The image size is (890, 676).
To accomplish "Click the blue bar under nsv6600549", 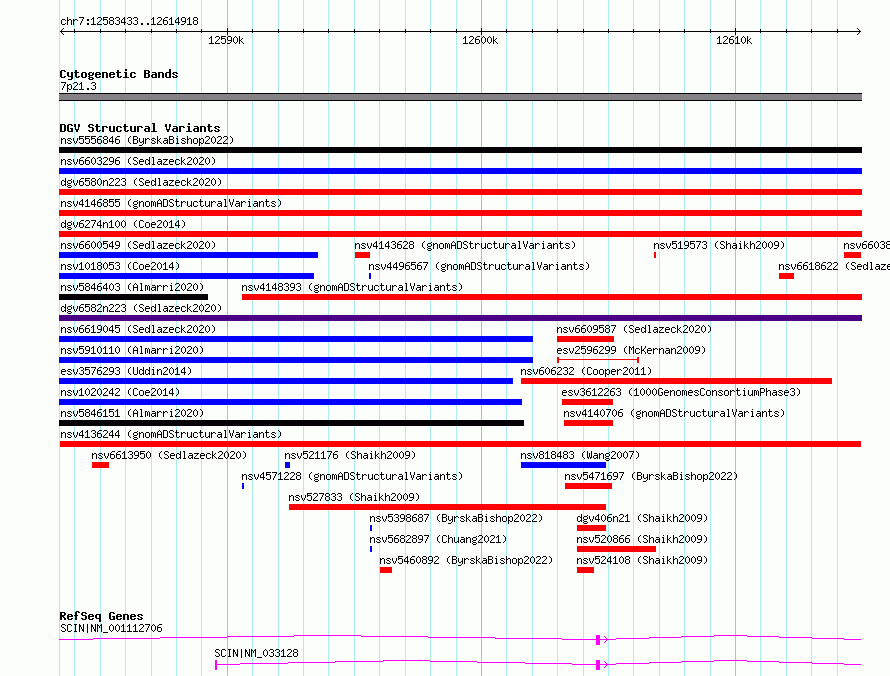I will pos(188,255).
